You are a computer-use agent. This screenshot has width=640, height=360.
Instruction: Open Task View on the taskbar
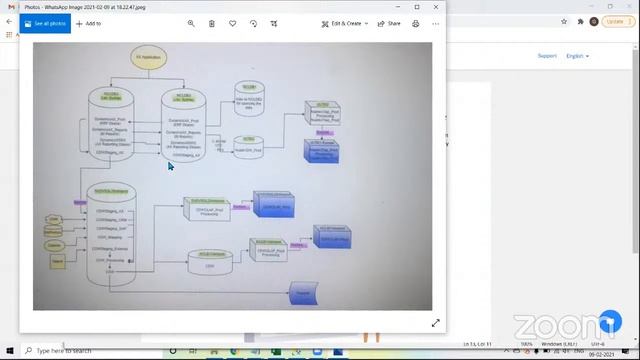coord(193,351)
